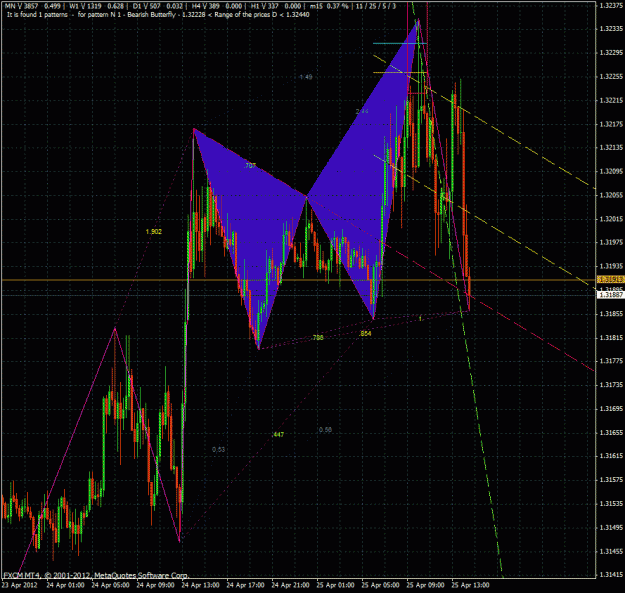Click the 1.31935 price axis label

tap(611, 266)
